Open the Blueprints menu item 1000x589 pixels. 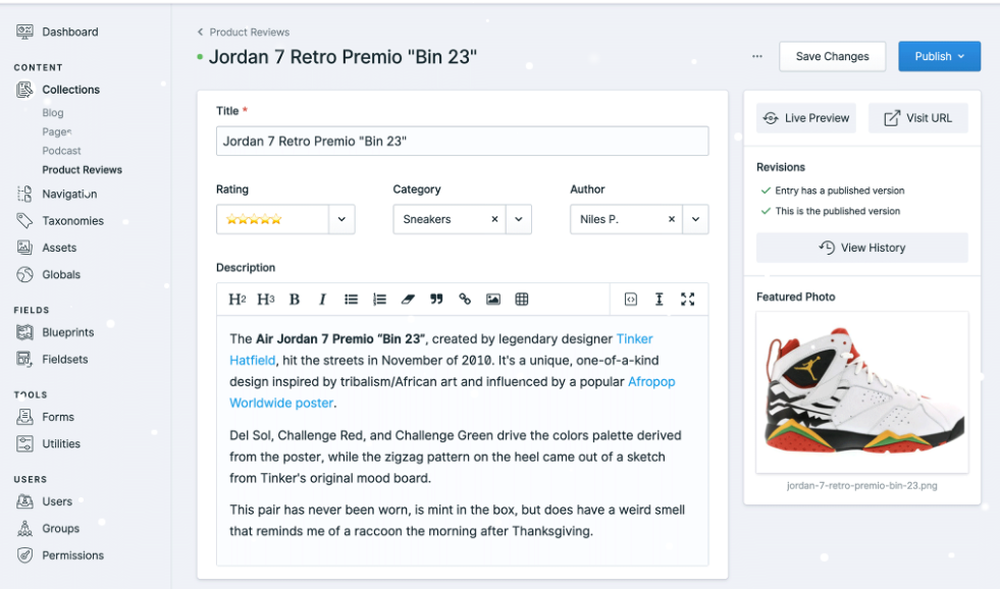68,332
